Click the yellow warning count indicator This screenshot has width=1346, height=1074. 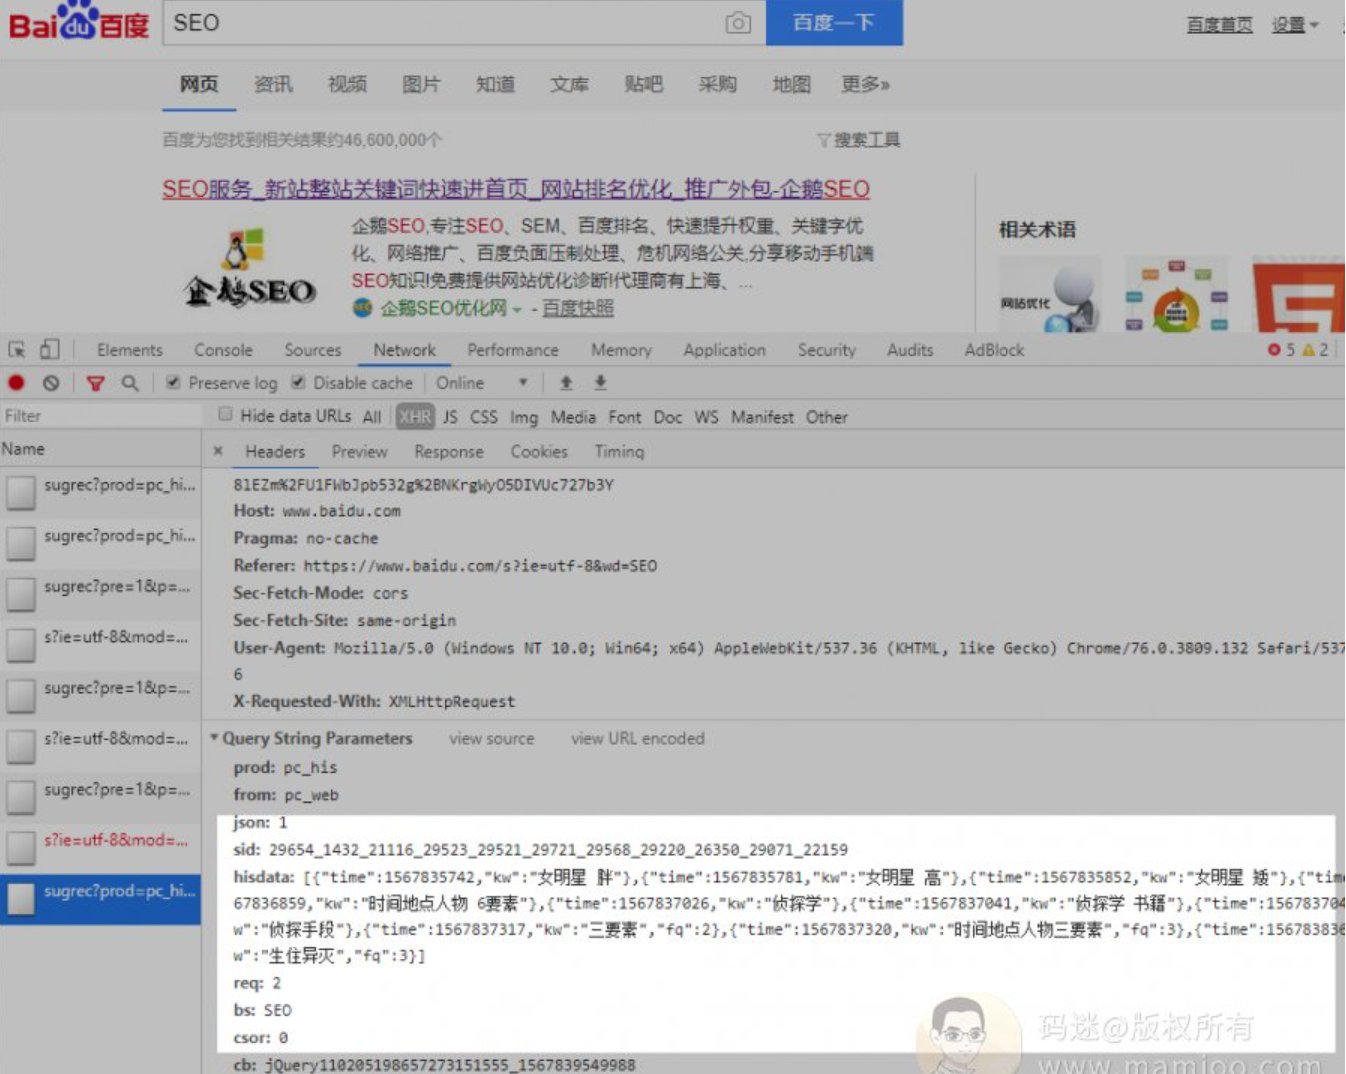tap(1315, 350)
